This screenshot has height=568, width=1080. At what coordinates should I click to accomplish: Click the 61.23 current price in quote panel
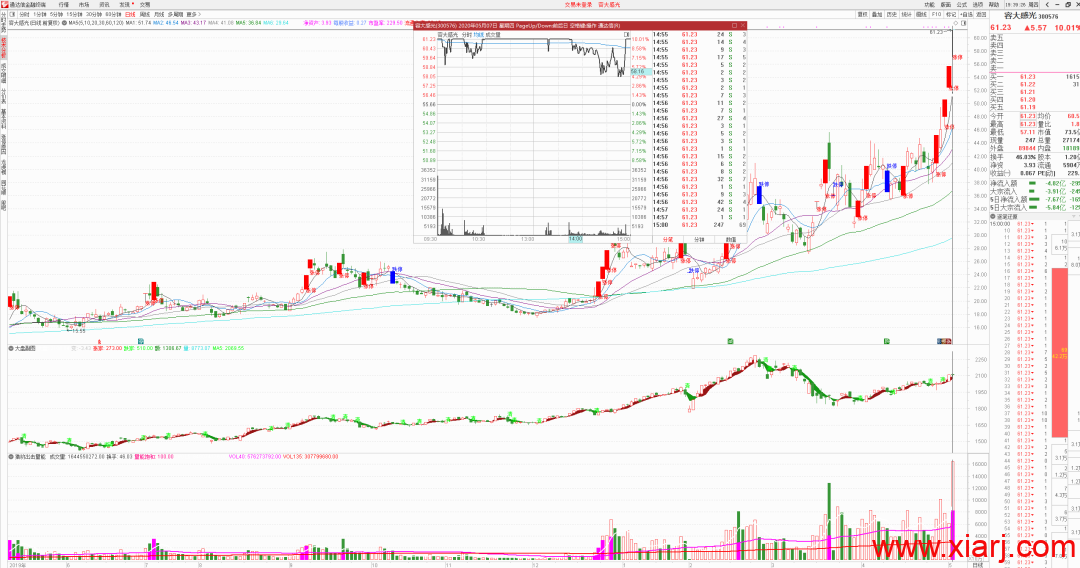pyautogui.click(x=1001, y=28)
